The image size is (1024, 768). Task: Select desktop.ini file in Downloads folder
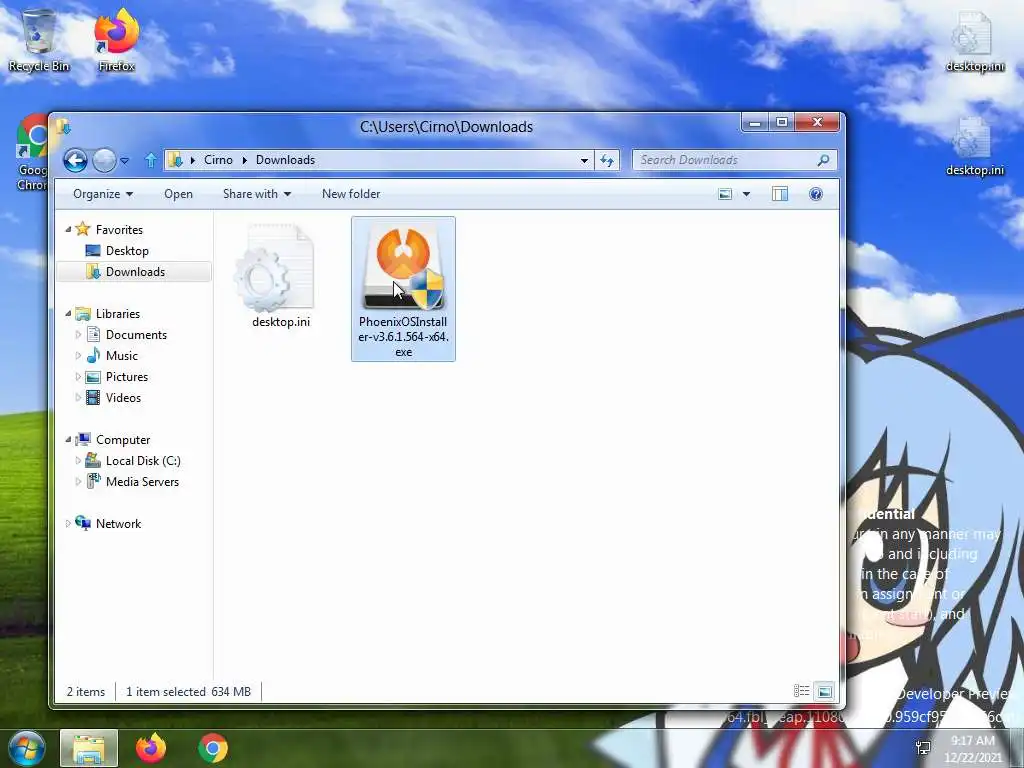(281, 275)
